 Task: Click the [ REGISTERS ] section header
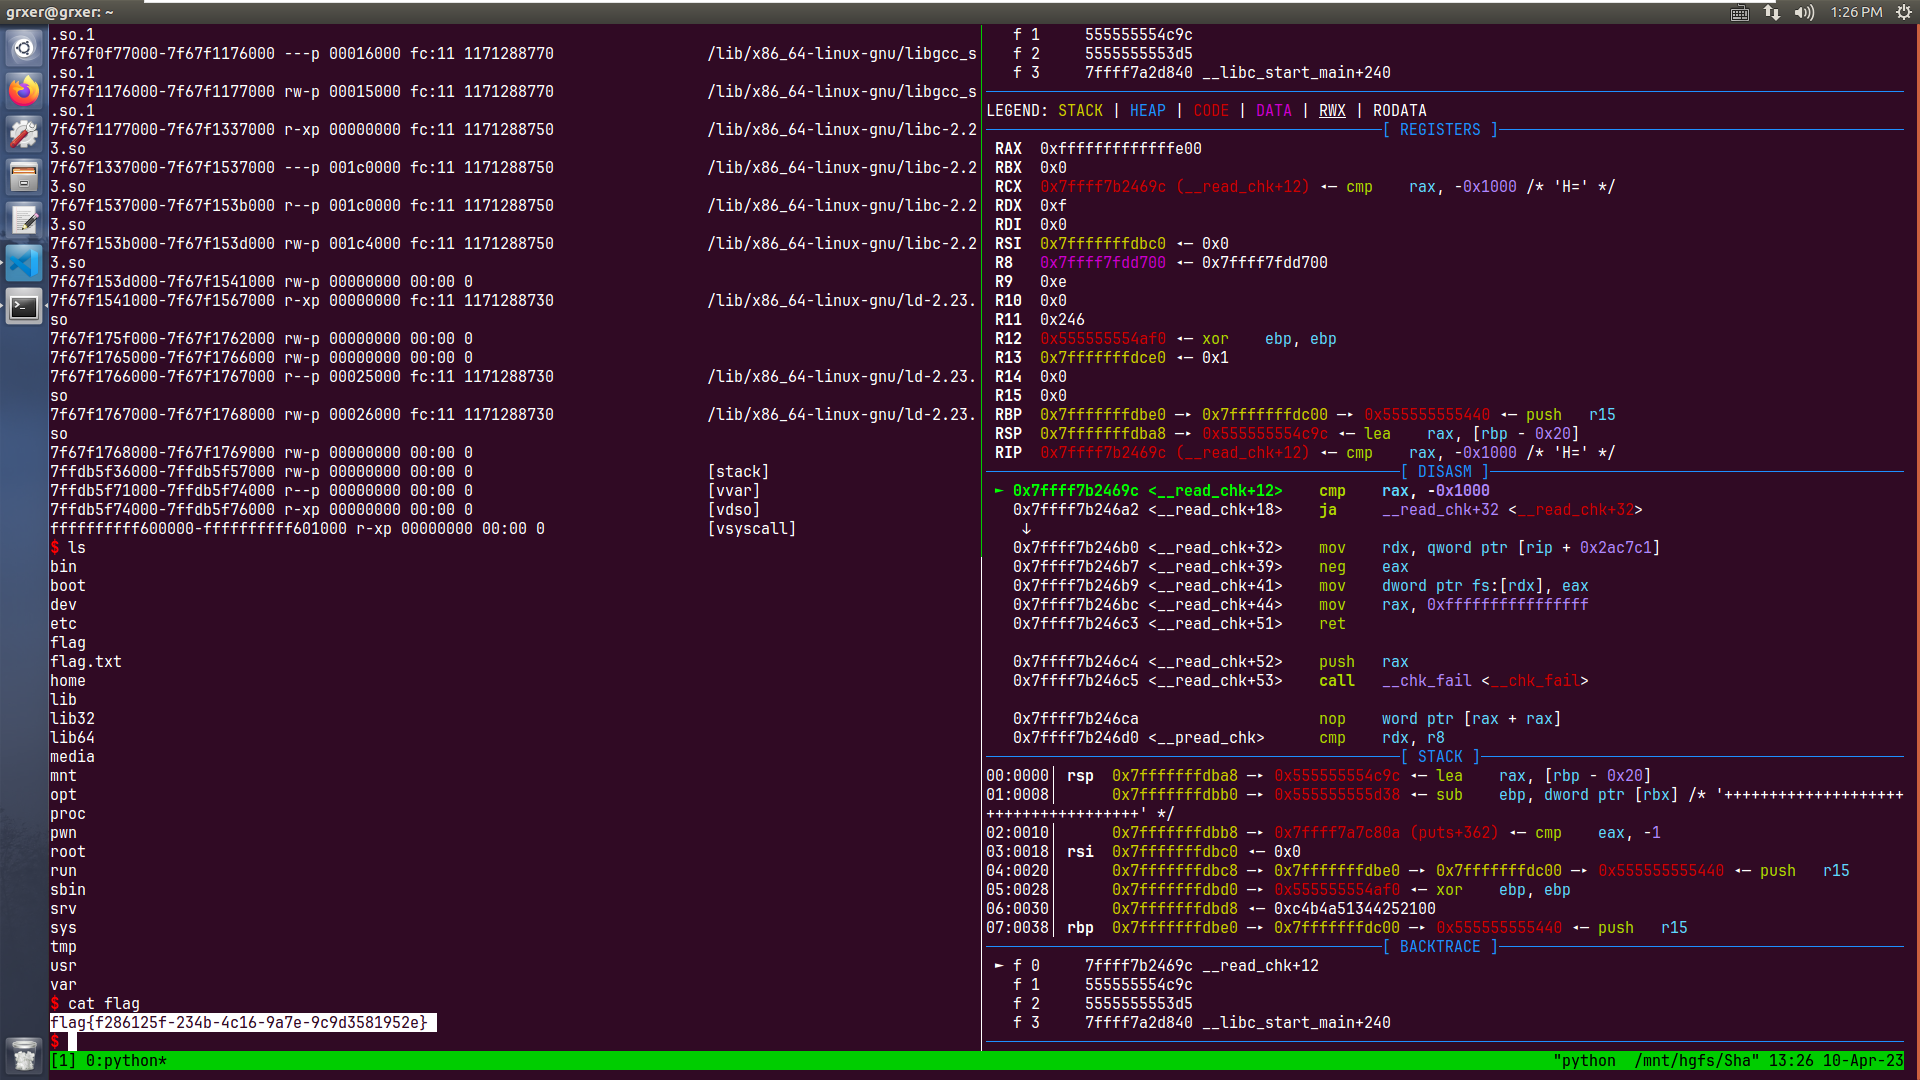coord(1440,130)
